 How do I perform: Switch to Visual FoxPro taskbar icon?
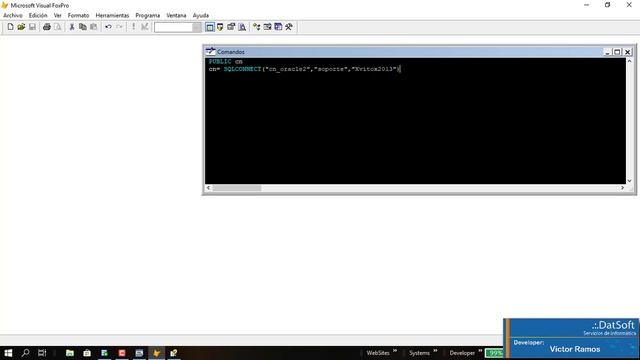point(156,353)
